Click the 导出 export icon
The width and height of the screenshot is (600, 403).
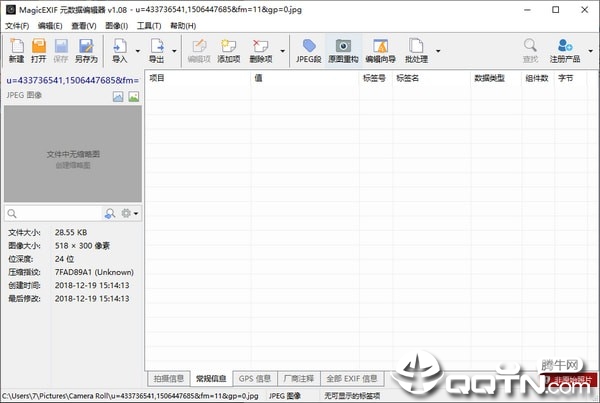point(157,51)
